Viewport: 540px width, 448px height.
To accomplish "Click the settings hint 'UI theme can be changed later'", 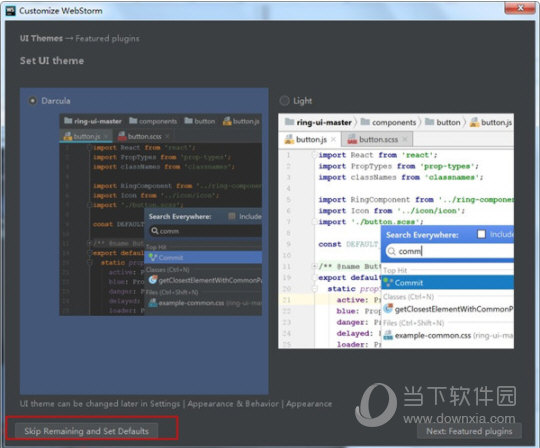I will (x=176, y=404).
